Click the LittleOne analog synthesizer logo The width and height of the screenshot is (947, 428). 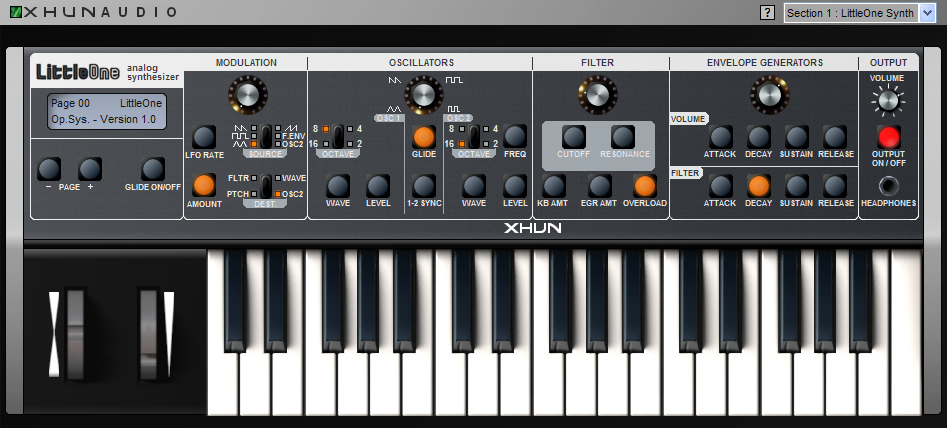(x=108, y=72)
